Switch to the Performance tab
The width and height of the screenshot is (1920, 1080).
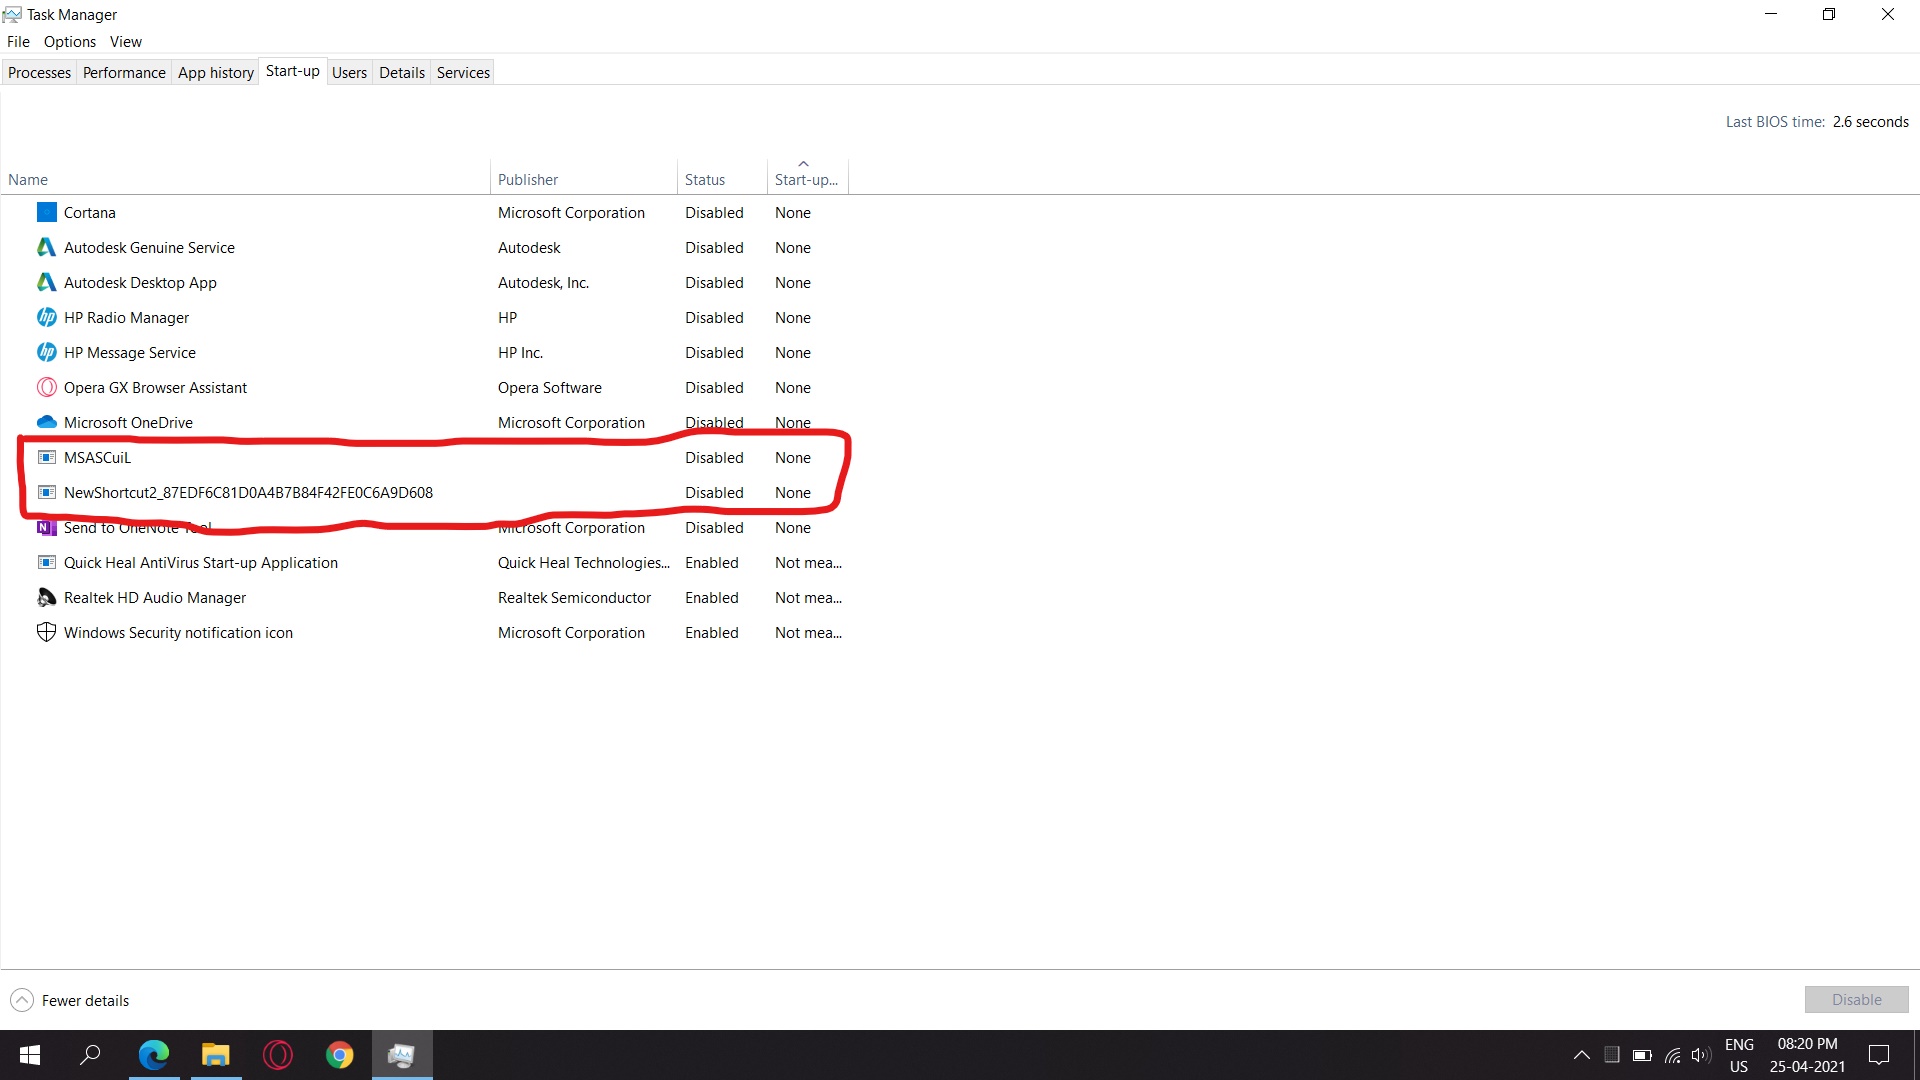[124, 72]
